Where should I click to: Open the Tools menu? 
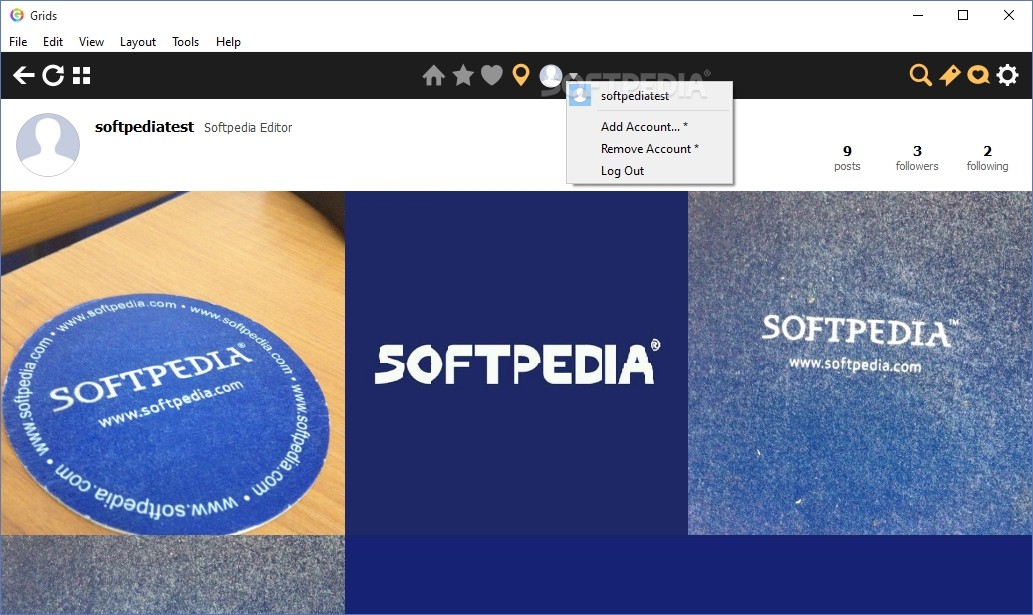pos(185,41)
